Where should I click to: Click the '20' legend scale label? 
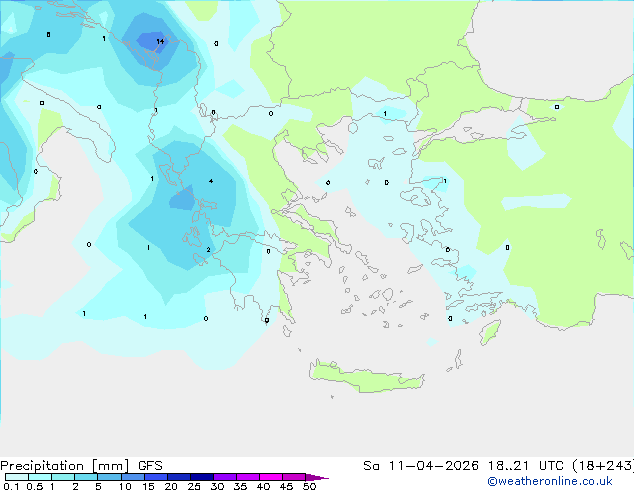[x=171, y=486]
